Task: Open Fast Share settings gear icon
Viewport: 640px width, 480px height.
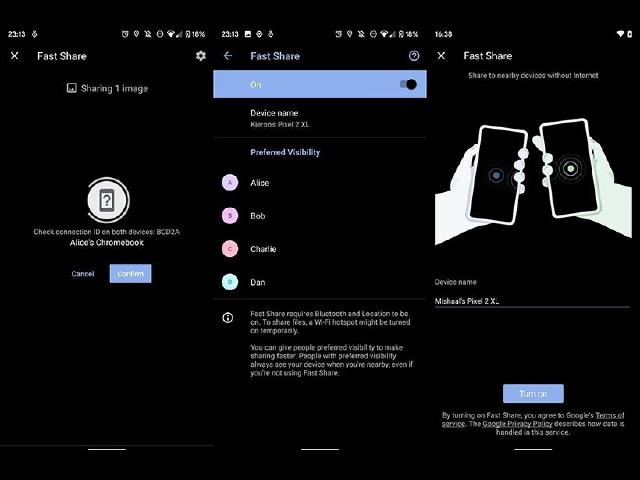Action: [x=200, y=56]
